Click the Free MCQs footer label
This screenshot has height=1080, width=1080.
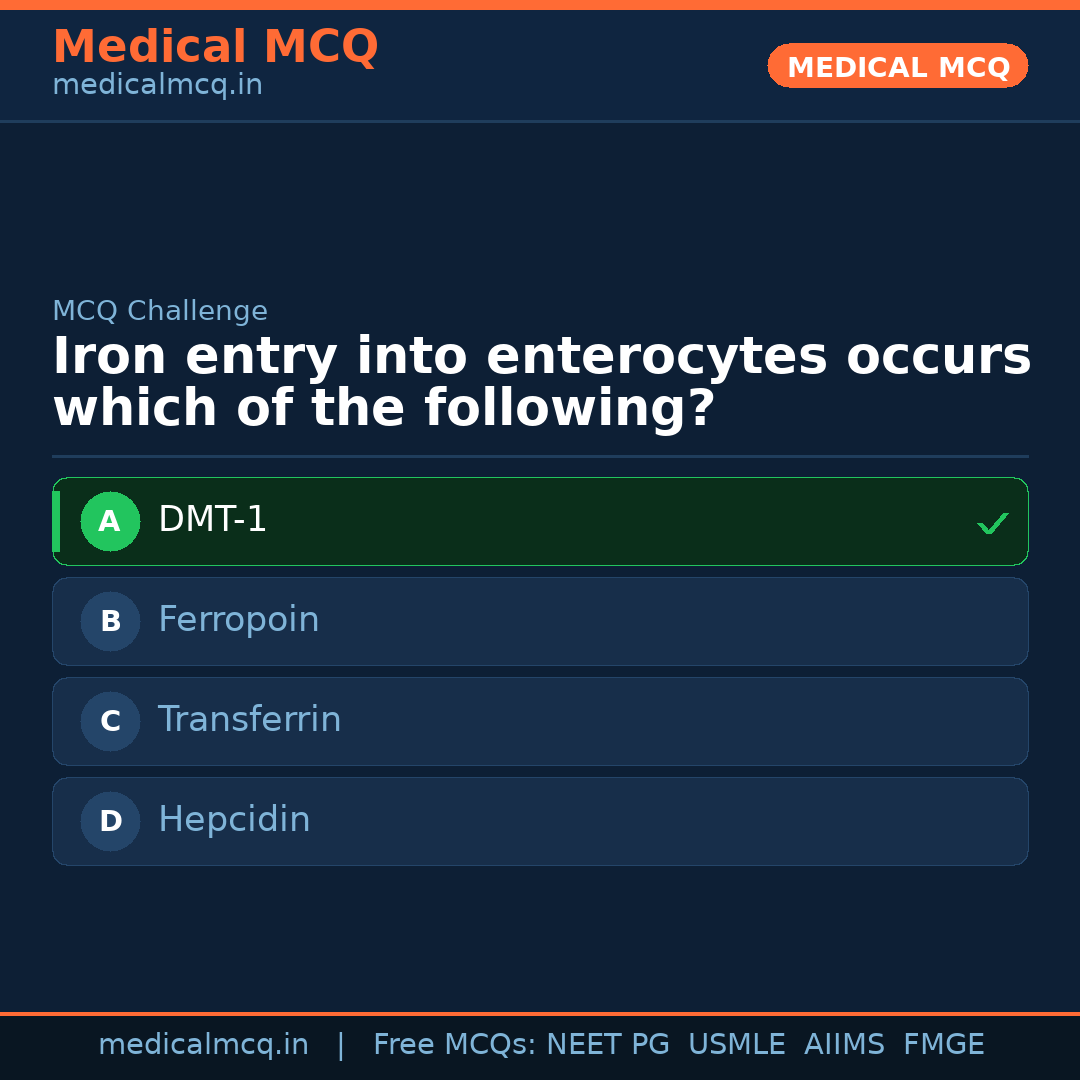pos(453,1045)
